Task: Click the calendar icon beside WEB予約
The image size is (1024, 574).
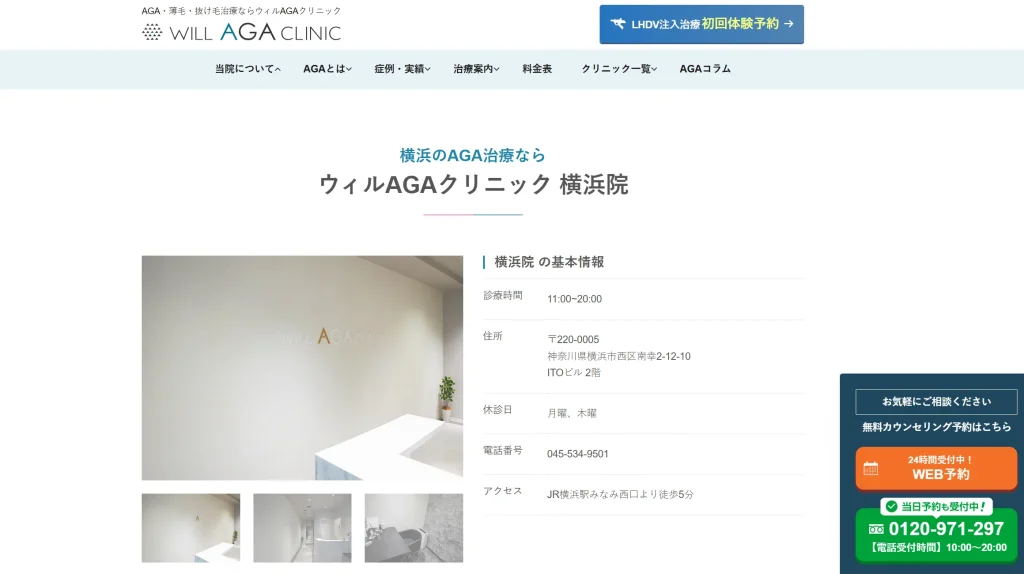Action: click(871, 468)
